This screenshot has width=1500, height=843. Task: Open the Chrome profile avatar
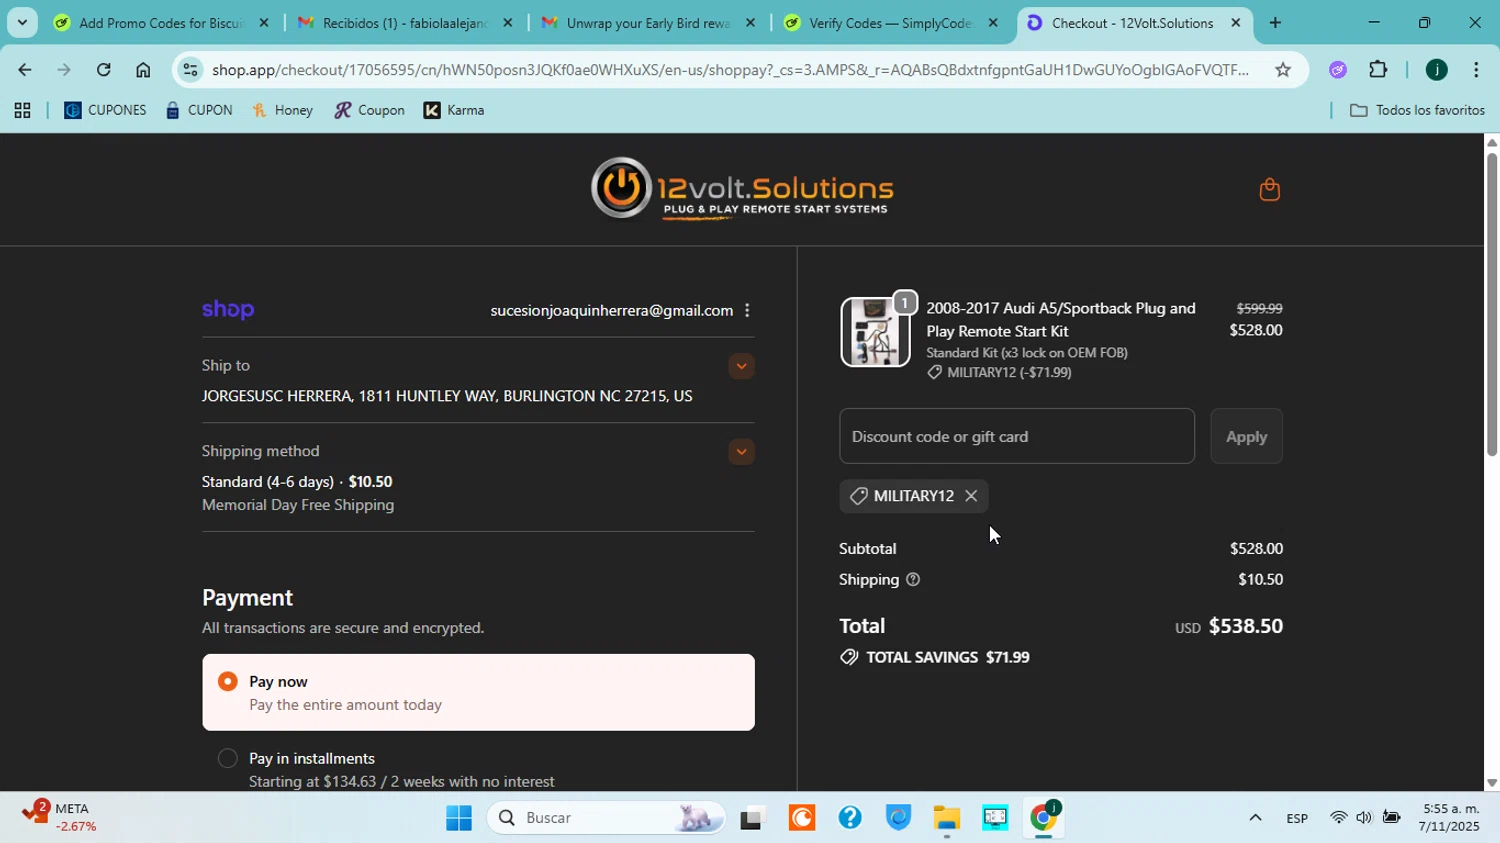tap(1436, 70)
